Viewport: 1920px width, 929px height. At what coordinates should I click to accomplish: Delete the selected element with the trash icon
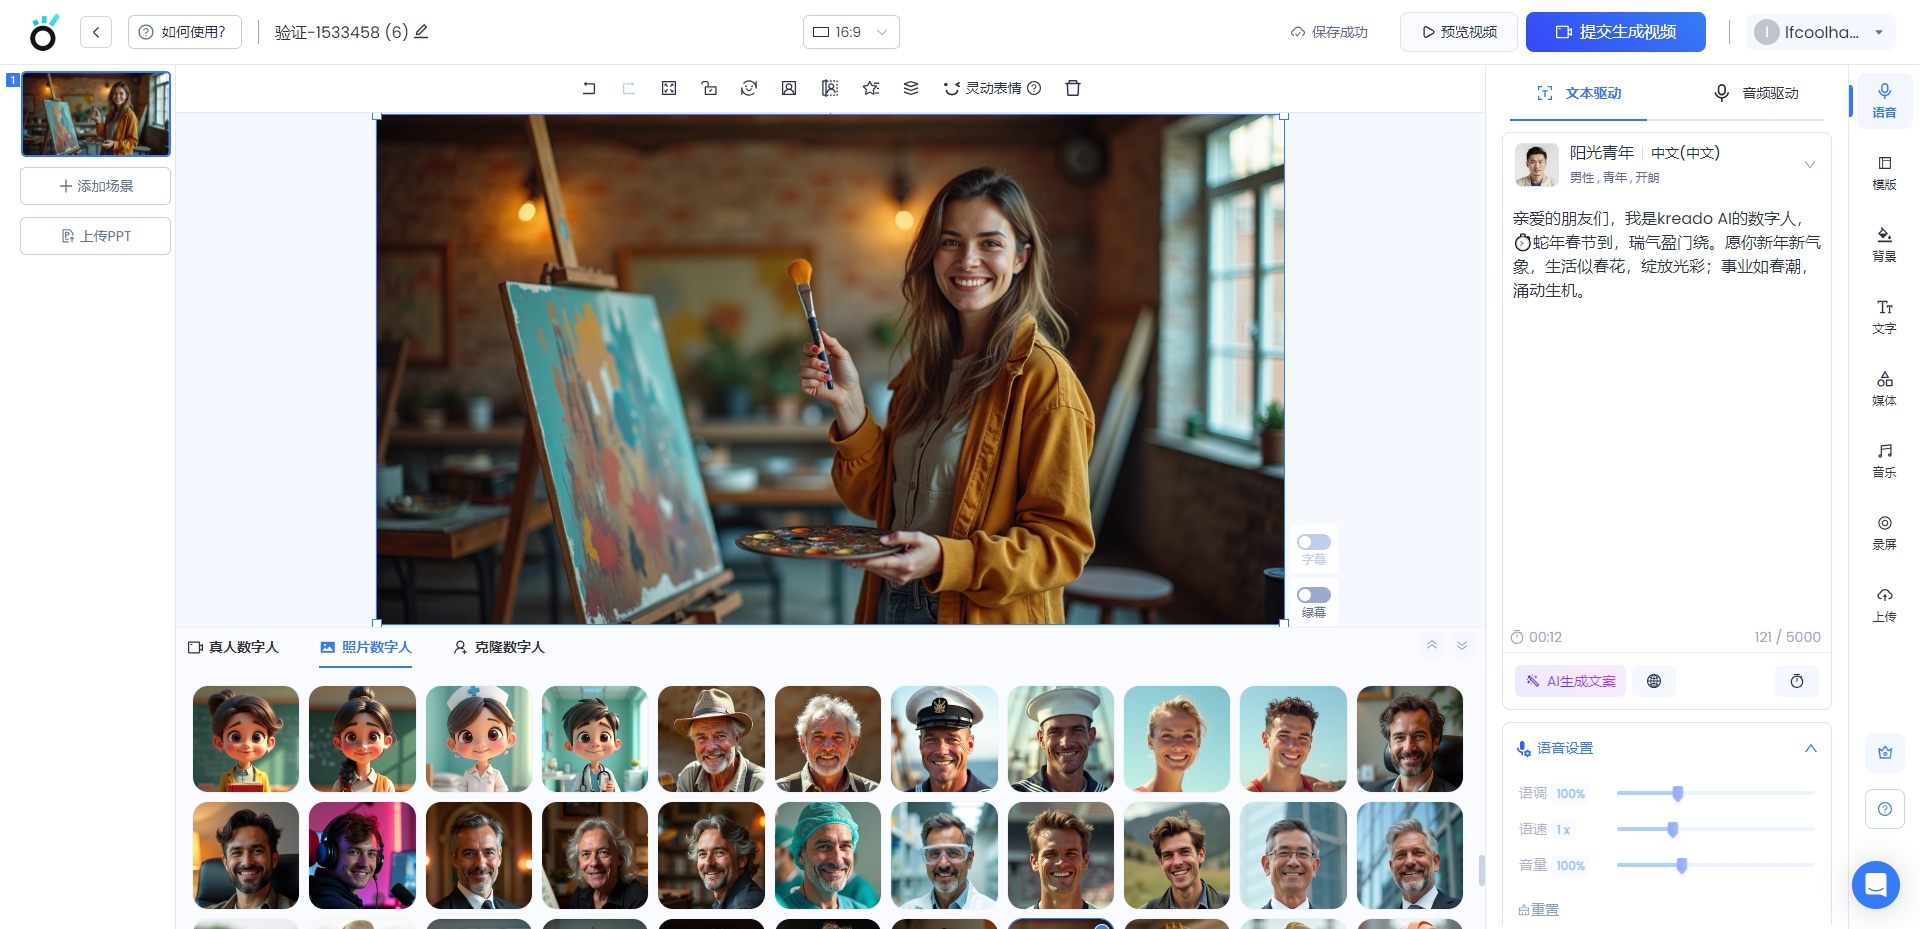1073,88
